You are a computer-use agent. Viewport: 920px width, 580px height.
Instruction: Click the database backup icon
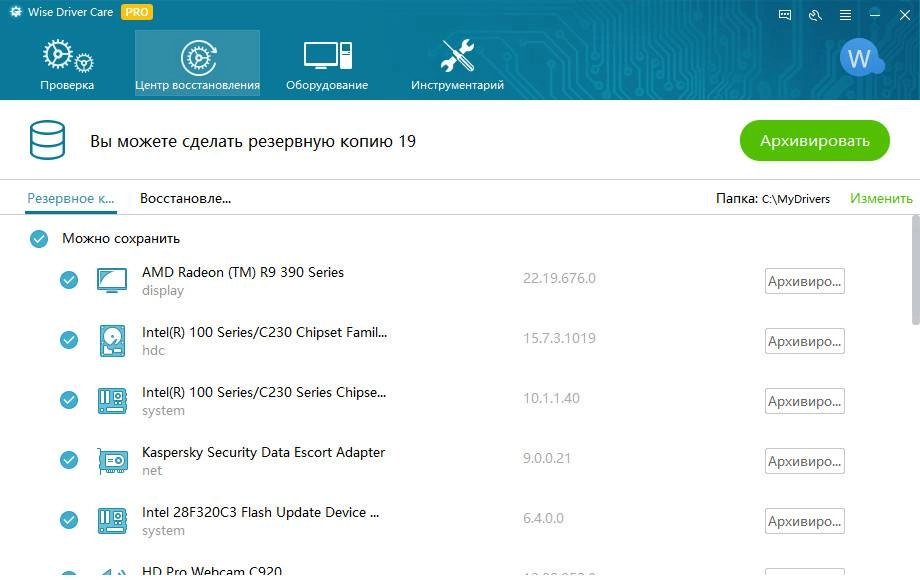pos(47,140)
